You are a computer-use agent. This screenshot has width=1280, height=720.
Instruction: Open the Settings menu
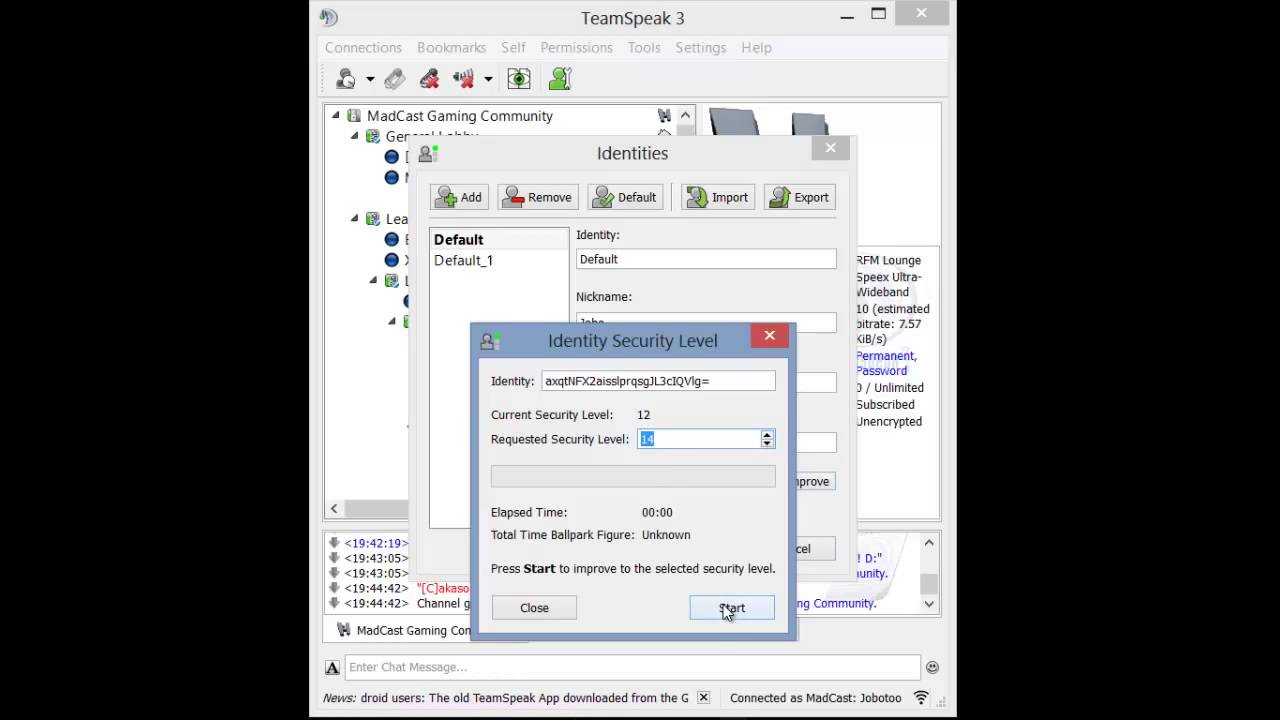point(700,47)
